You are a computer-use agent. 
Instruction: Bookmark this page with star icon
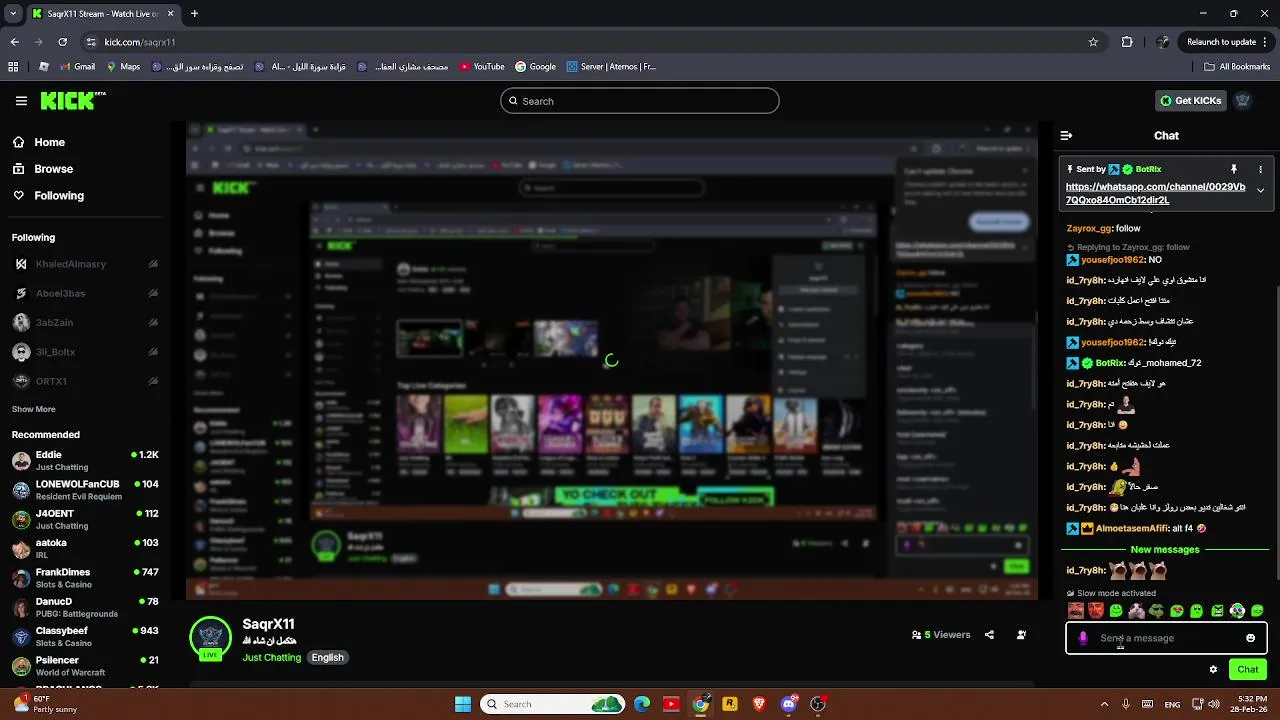1093,42
